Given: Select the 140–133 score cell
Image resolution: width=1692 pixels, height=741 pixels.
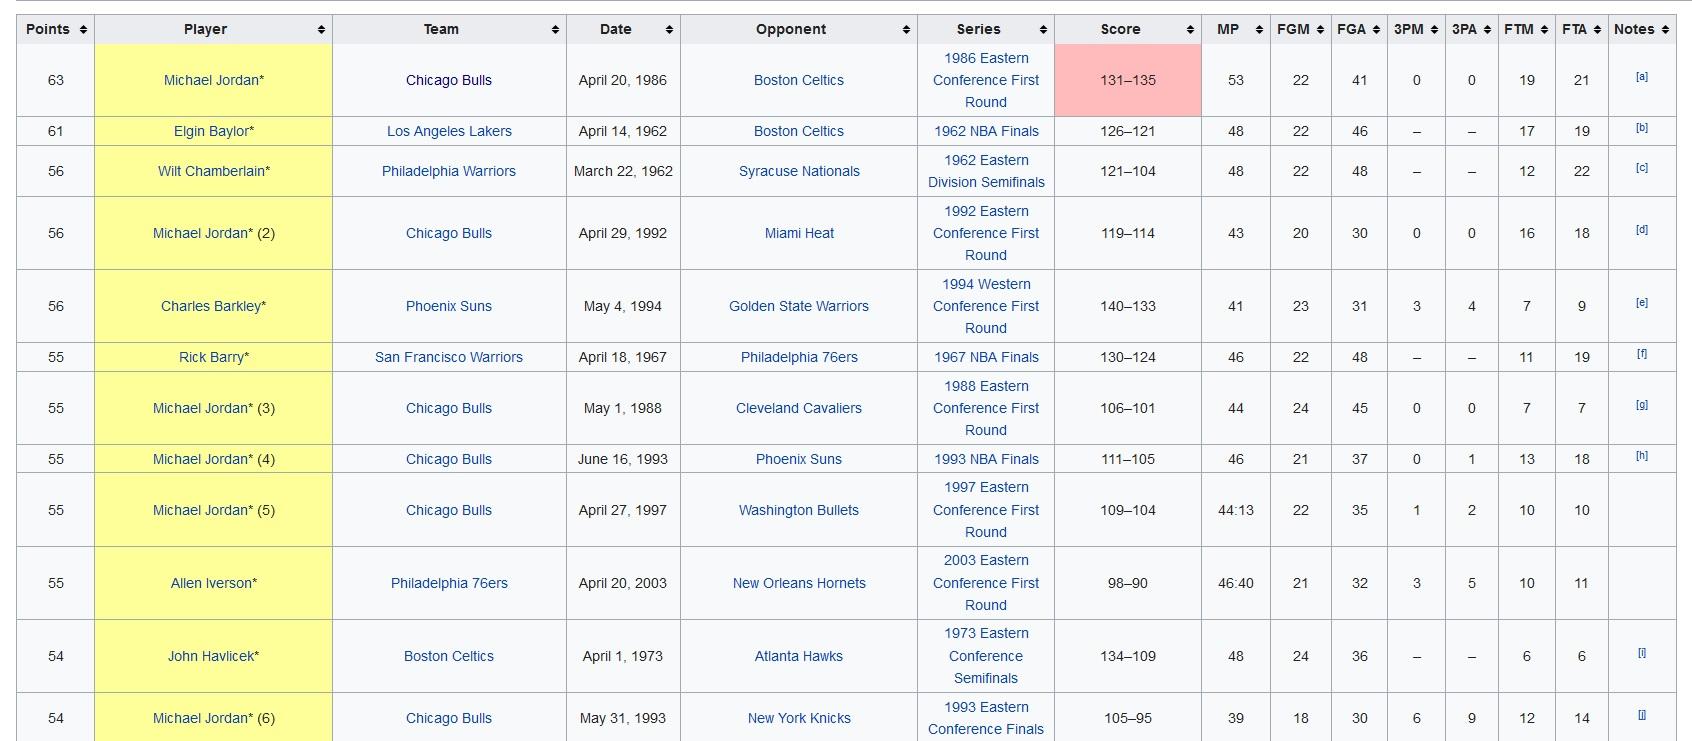Looking at the screenshot, I should pyautogui.click(x=1128, y=306).
